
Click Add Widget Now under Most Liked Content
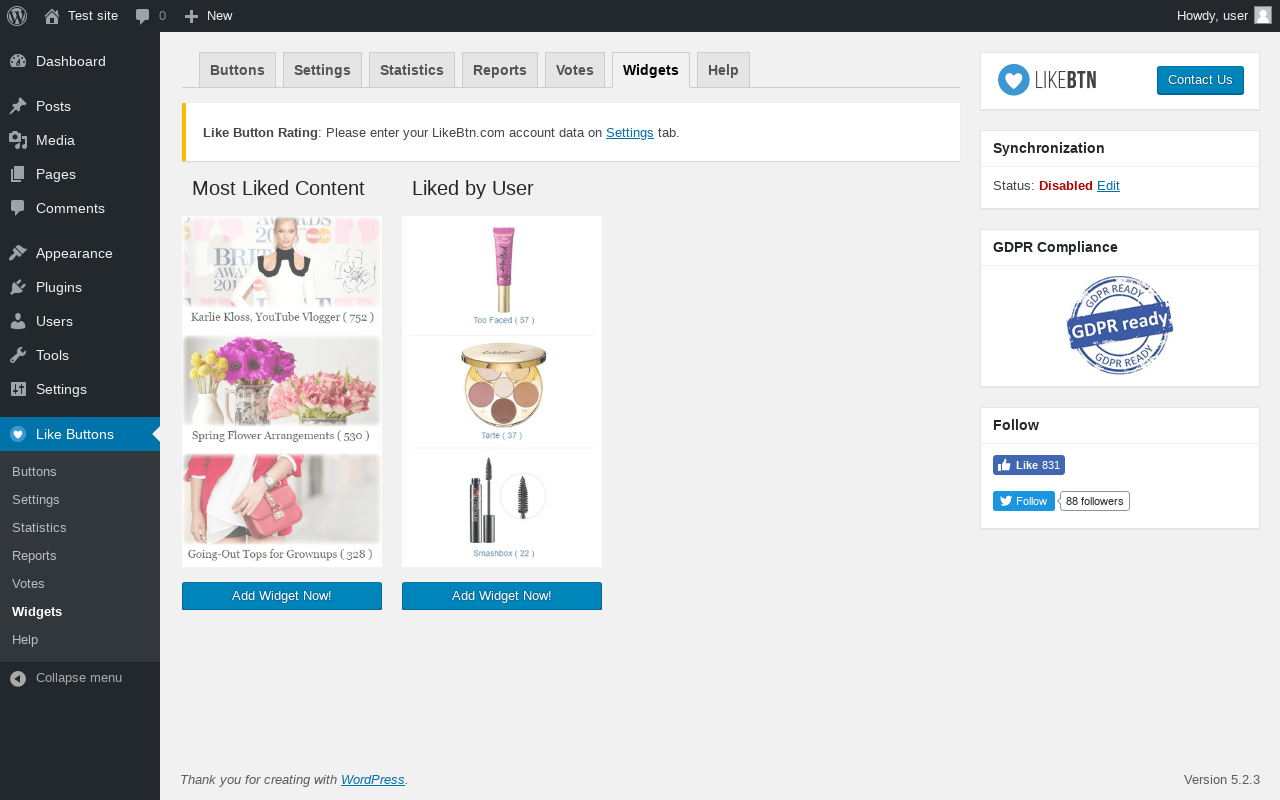point(282,596)
